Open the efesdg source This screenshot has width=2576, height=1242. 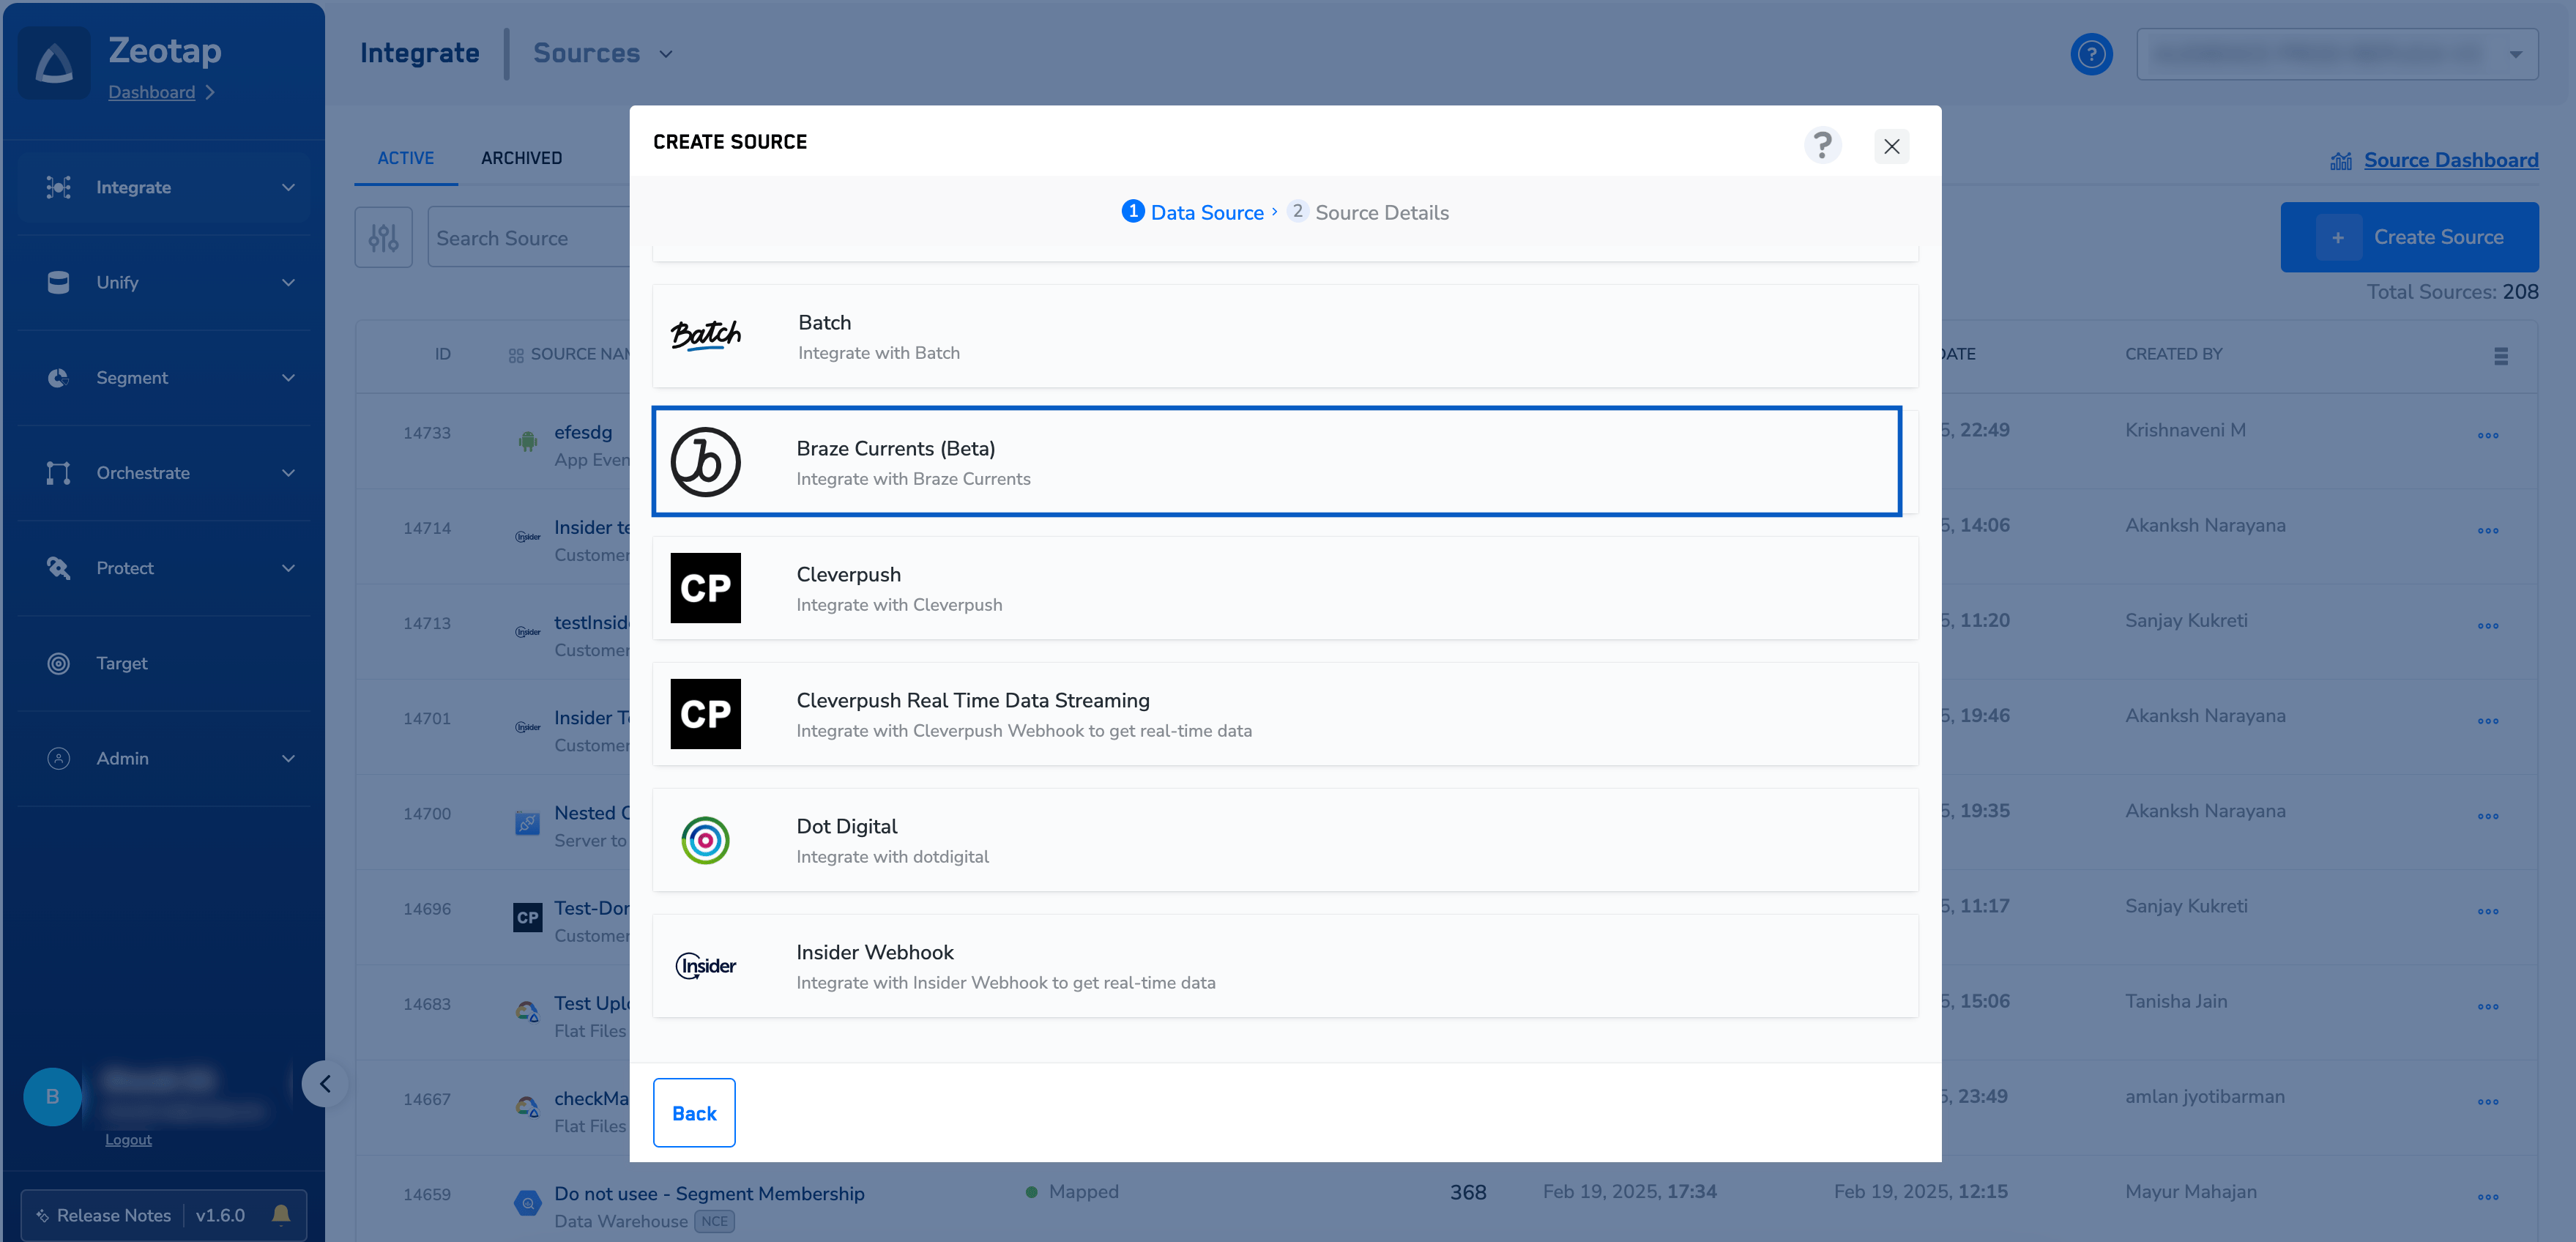point(583,432)
